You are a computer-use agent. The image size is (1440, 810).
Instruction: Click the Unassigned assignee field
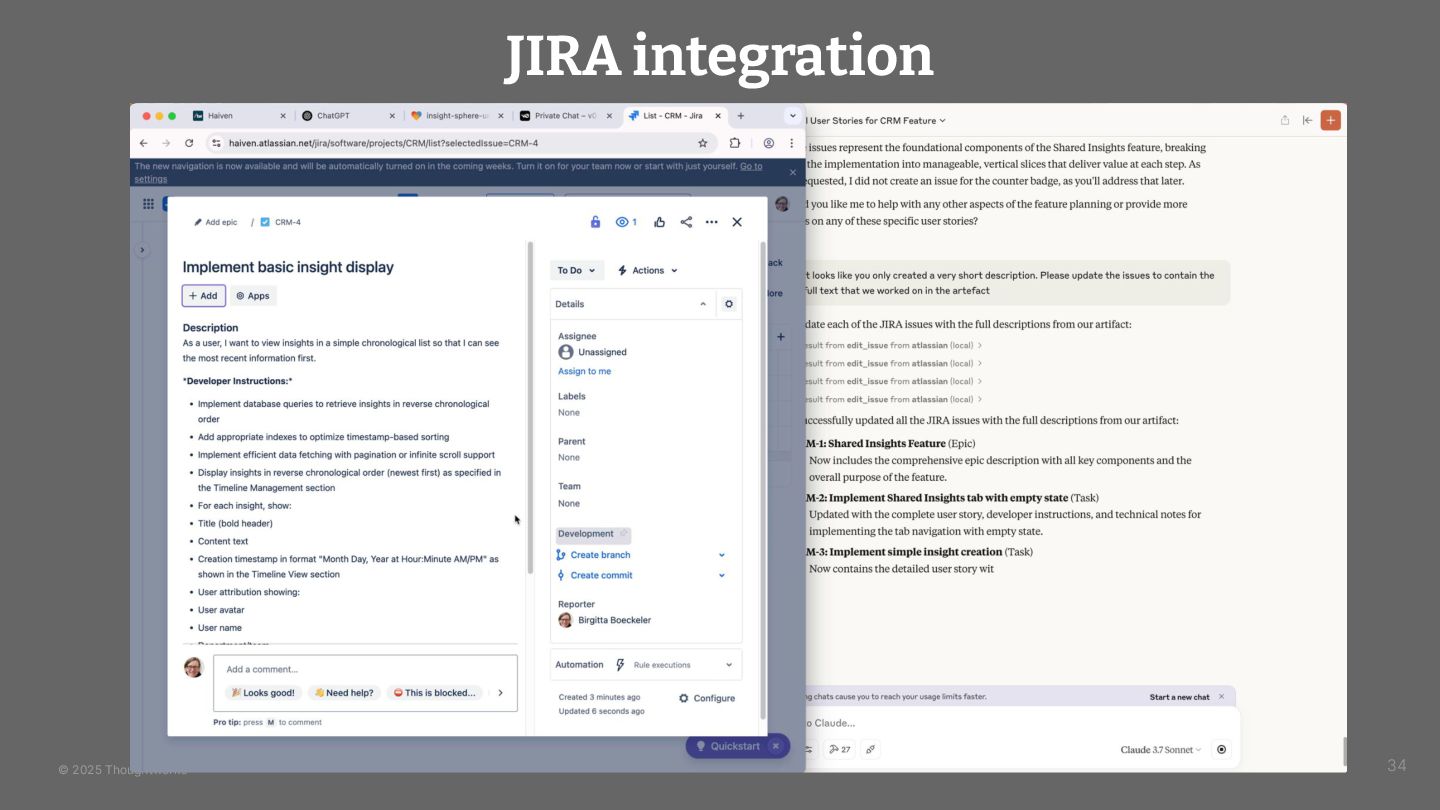593,352
